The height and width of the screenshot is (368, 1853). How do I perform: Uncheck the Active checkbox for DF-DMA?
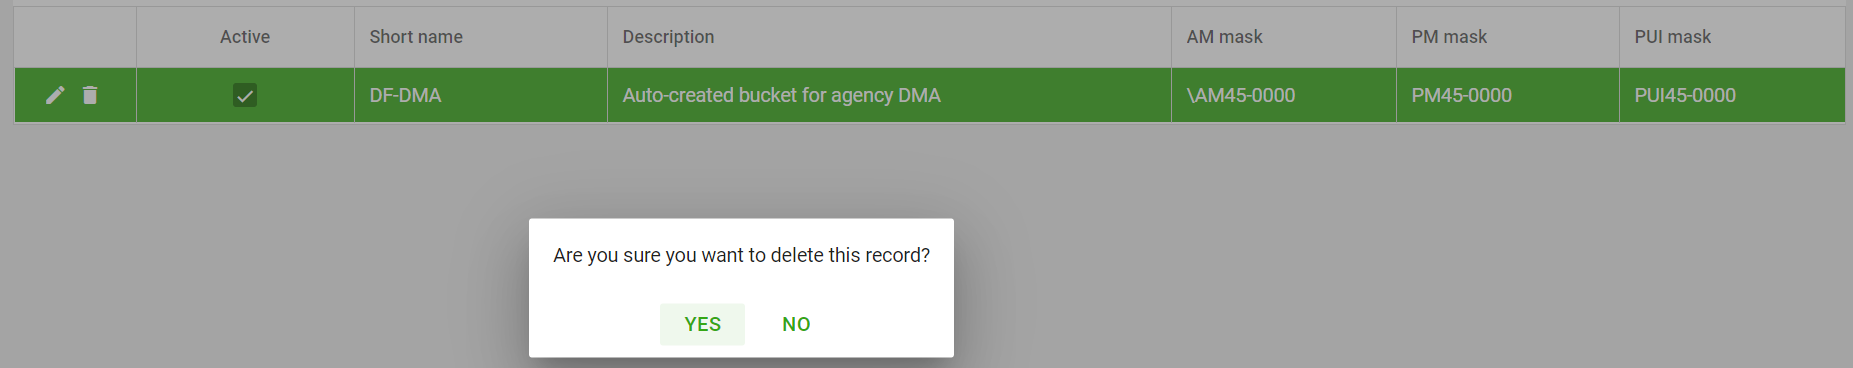(245, 95)
